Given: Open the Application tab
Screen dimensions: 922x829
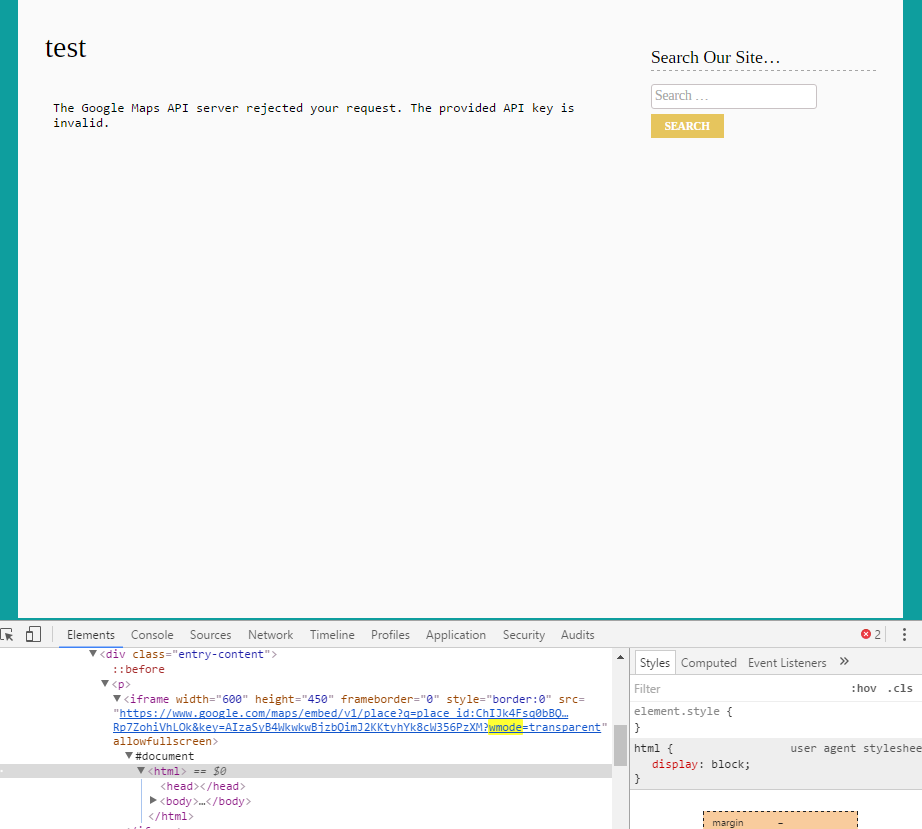Looking at the screenshot, I should (456, 635).
